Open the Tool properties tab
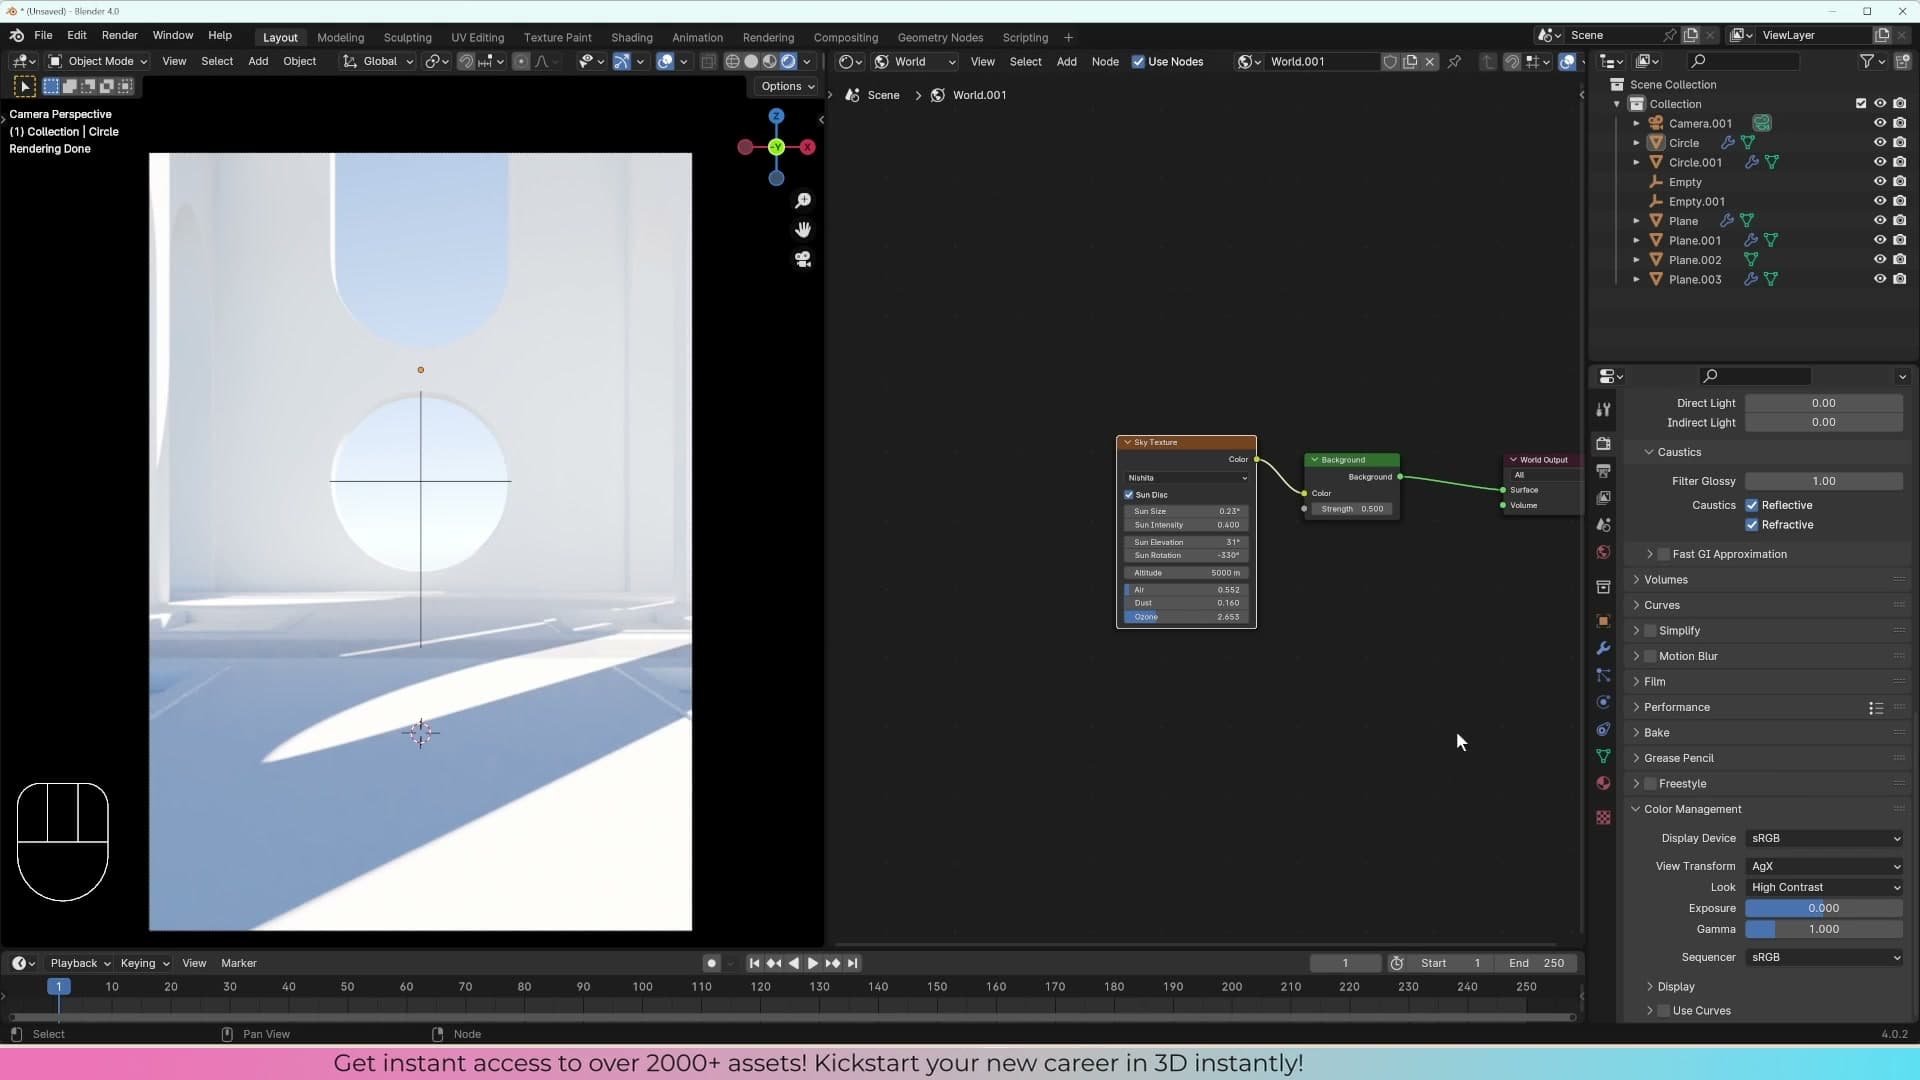The height and width of the screenshot is (1080, 1920). coord(1603,409)
